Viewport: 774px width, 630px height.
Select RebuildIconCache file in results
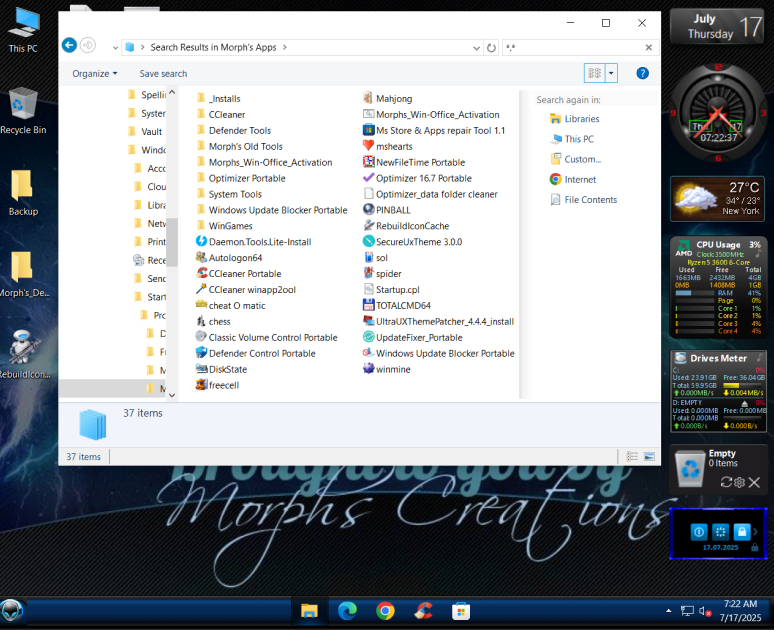coord(406,226)
